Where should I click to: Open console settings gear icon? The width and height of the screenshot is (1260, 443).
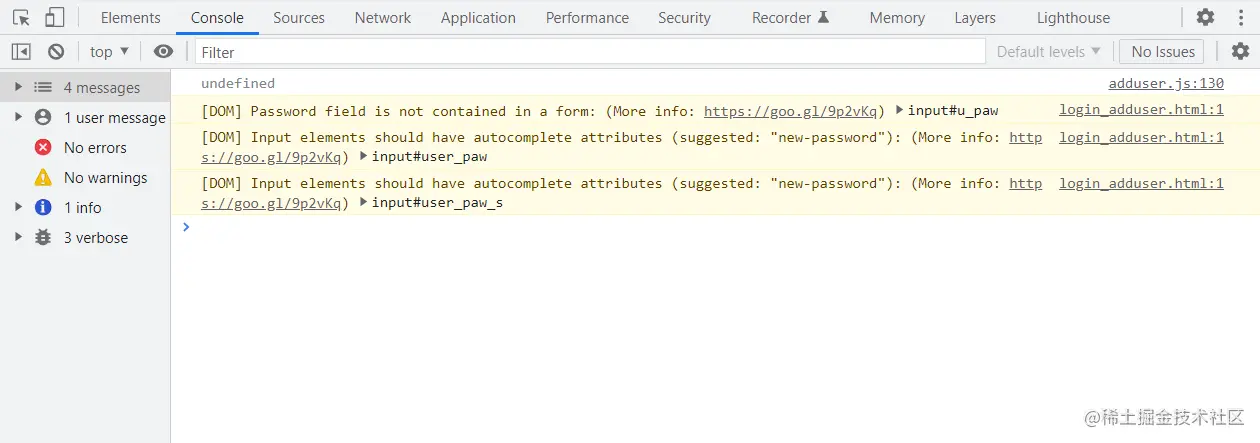[1240, 51]
